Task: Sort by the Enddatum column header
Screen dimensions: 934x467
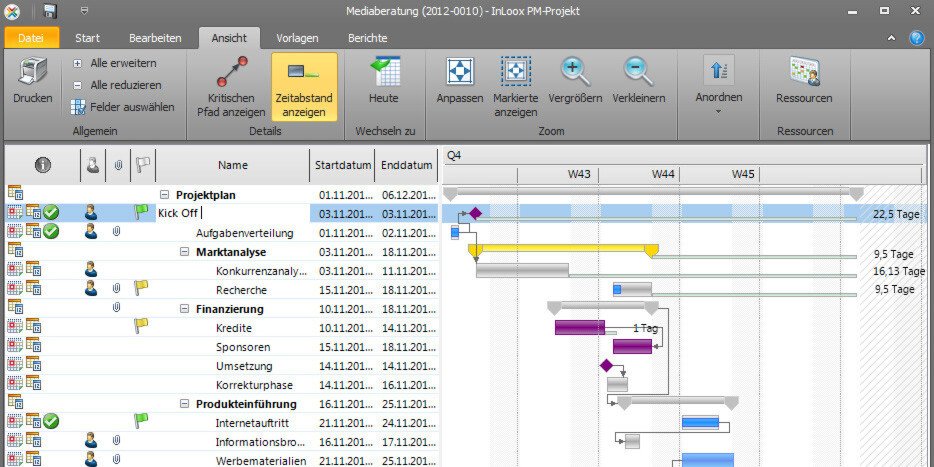Action: pyautogui.click(x=407, y=166)
